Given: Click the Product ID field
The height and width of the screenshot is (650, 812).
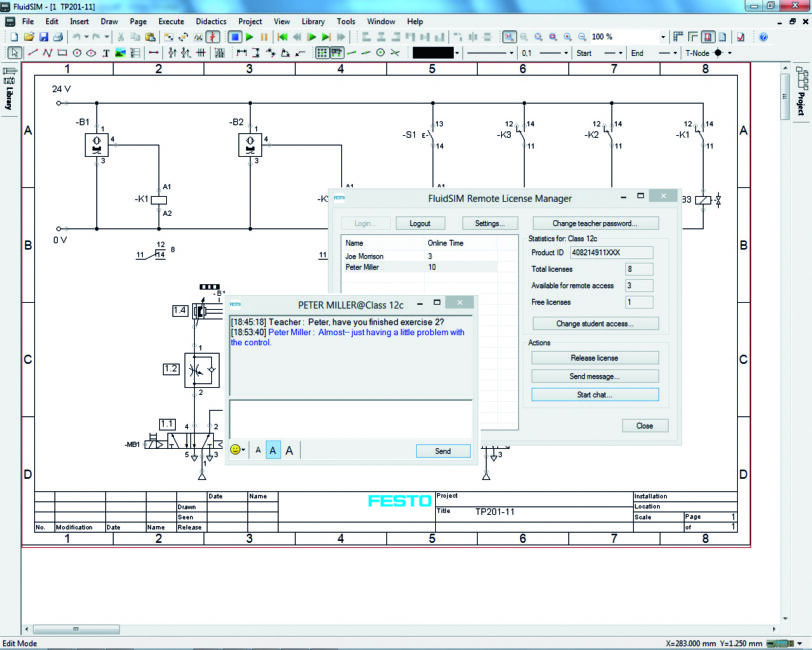Looking at the screenshot, I should click(612, 253).
